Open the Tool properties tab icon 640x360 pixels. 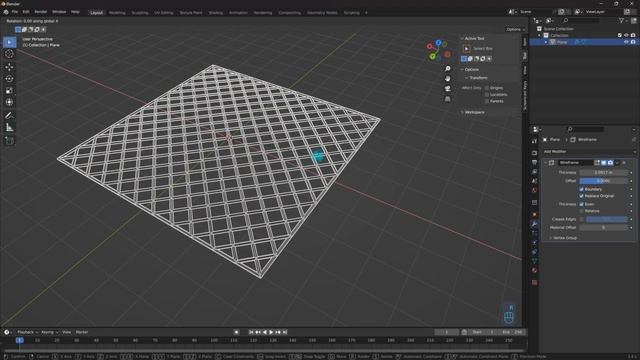tap(534, 141)
